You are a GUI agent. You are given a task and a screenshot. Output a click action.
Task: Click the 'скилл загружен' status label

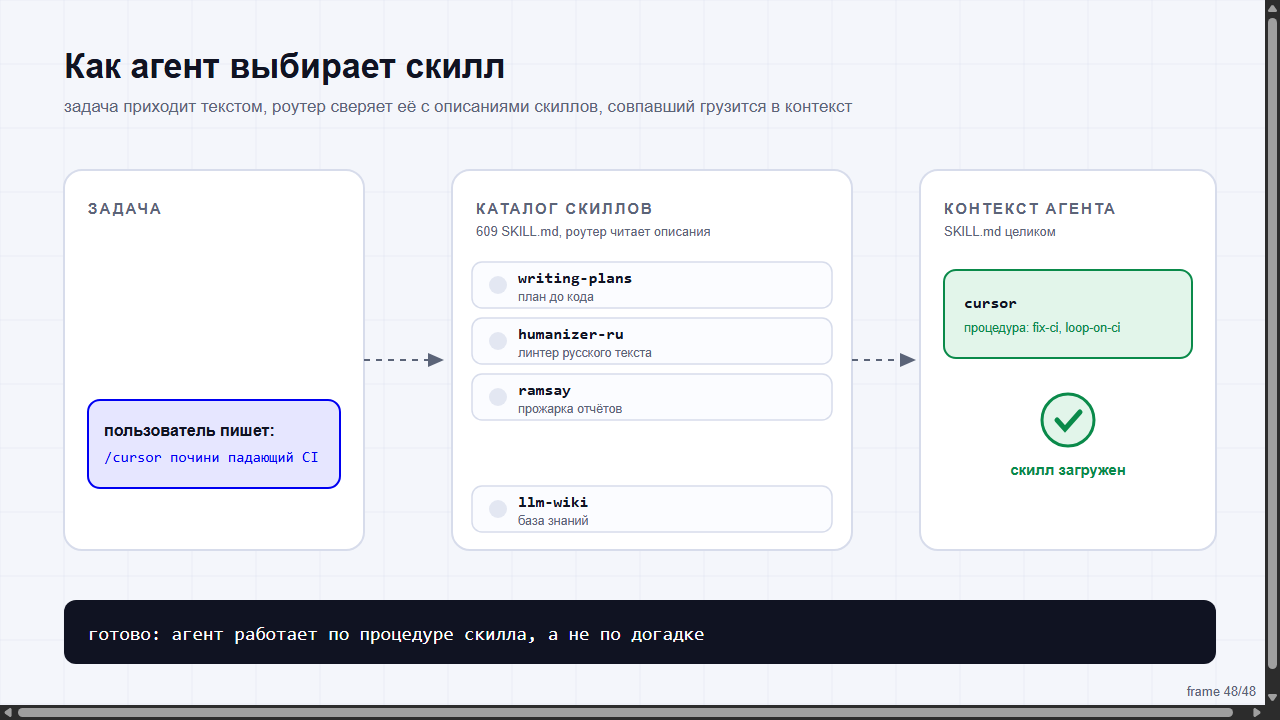[1068, 470]
